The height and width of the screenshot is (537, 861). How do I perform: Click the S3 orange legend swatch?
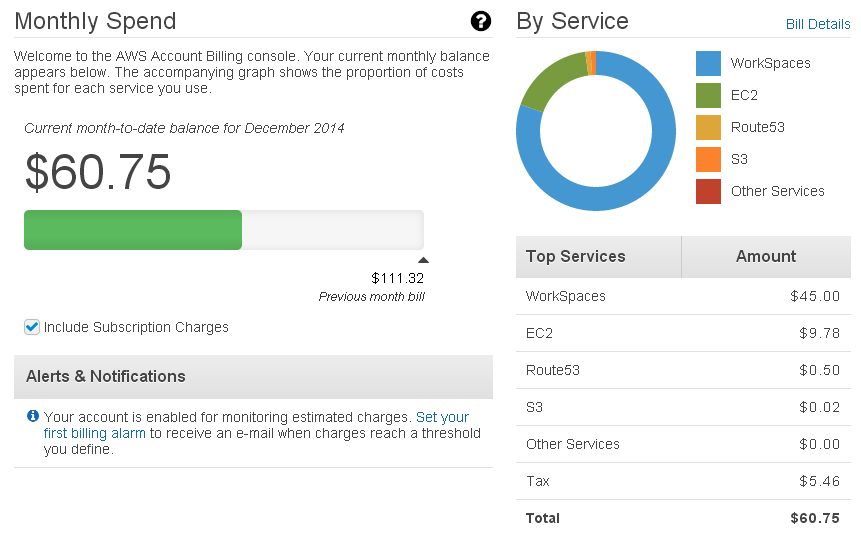point(708,159)
